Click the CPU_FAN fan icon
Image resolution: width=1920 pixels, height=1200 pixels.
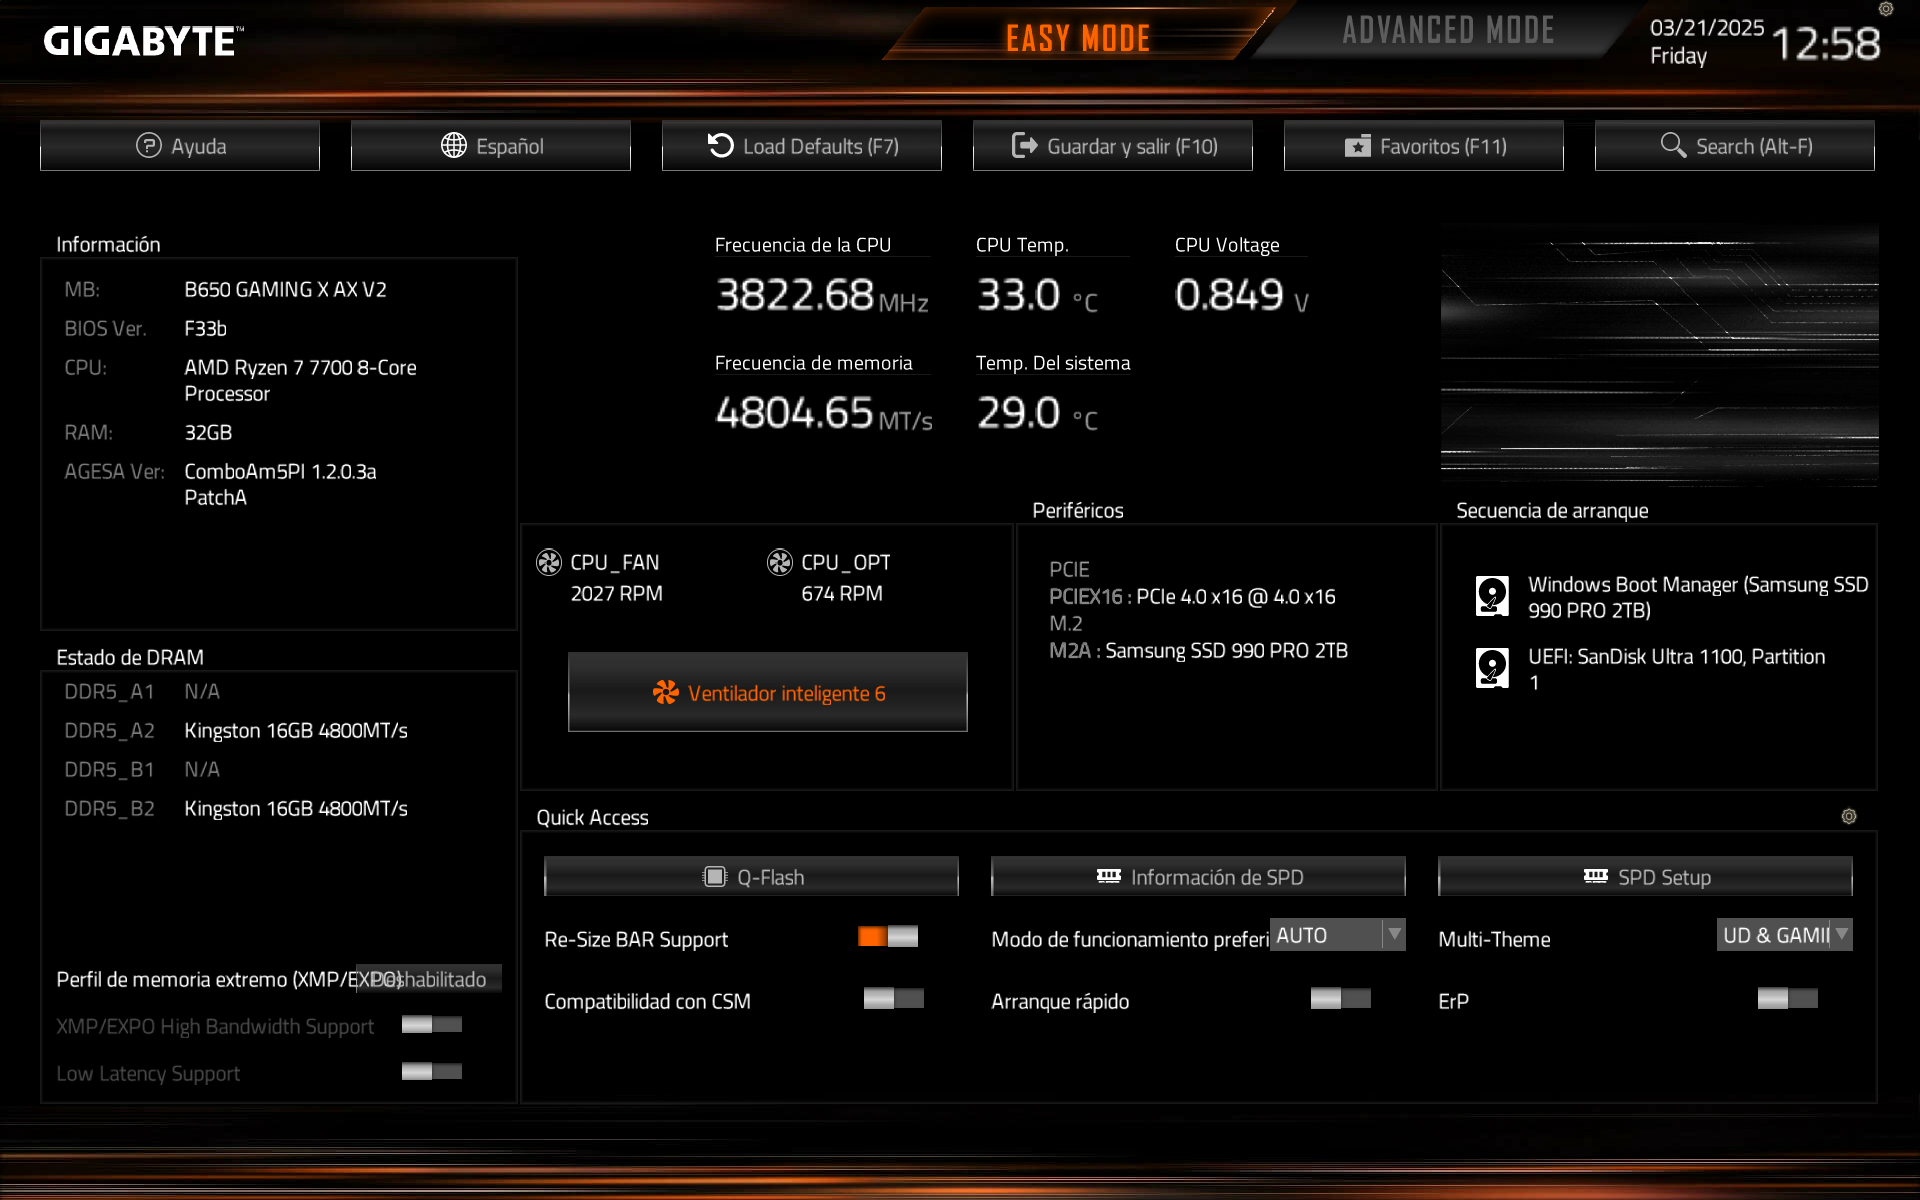coord(549,563)
